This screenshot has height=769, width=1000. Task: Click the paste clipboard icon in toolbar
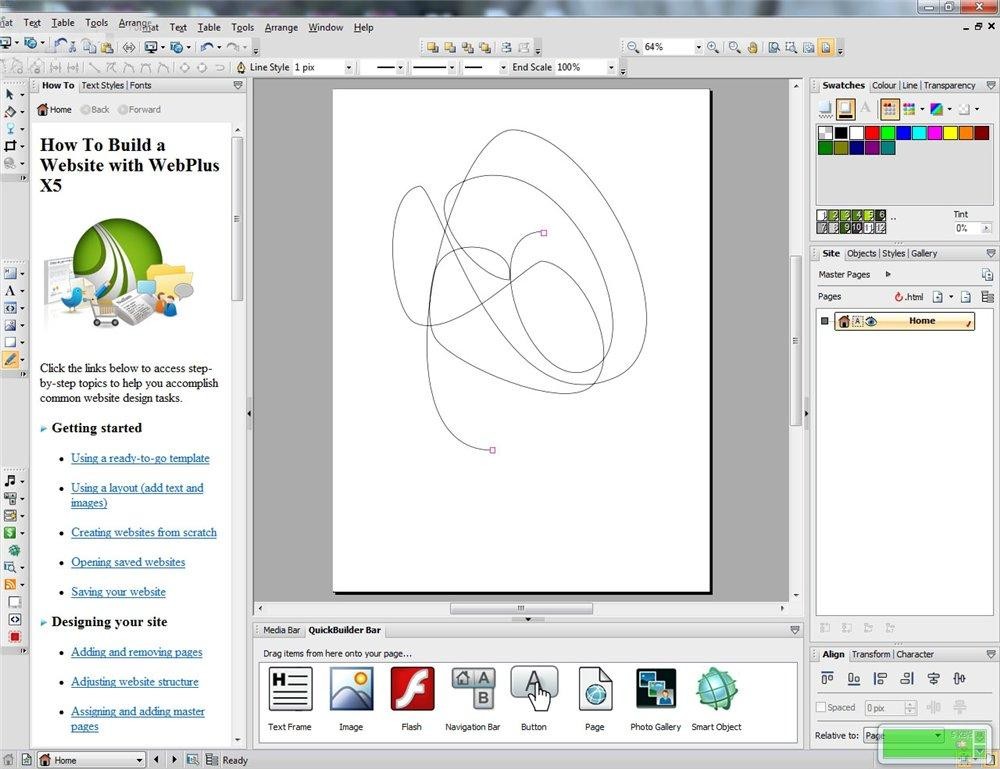107,47
